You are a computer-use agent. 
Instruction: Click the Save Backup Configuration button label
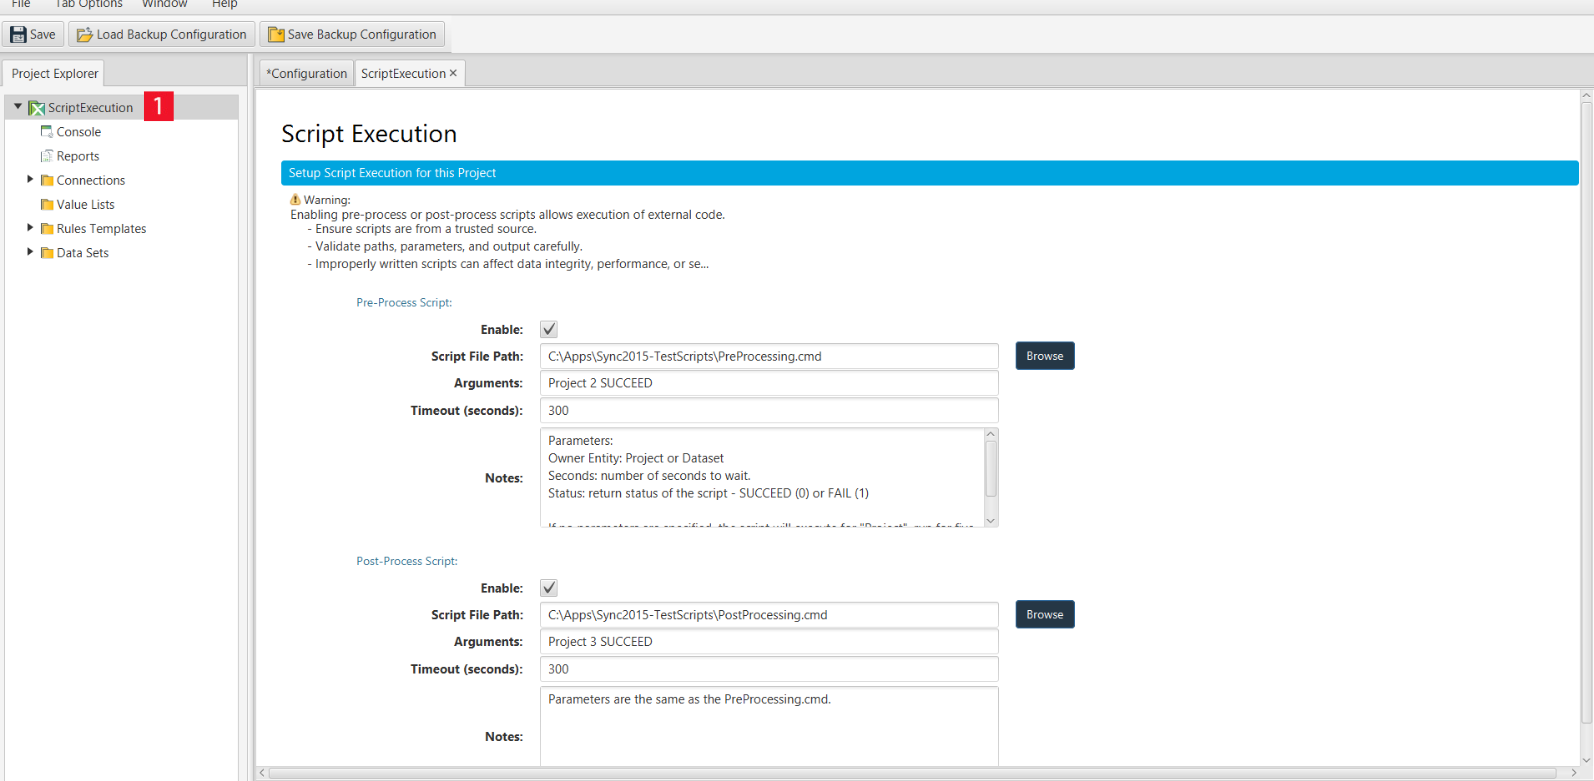click(362, 35)
